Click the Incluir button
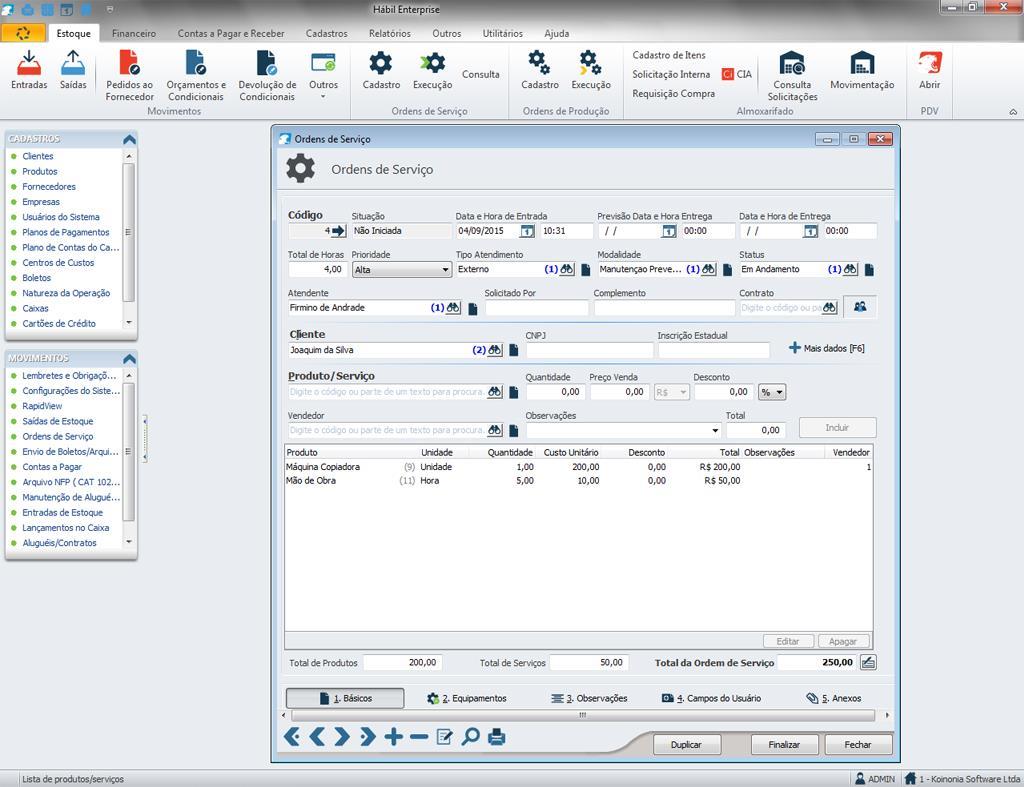The width and height of the screenshot is (1024, 787). (837, 428)
